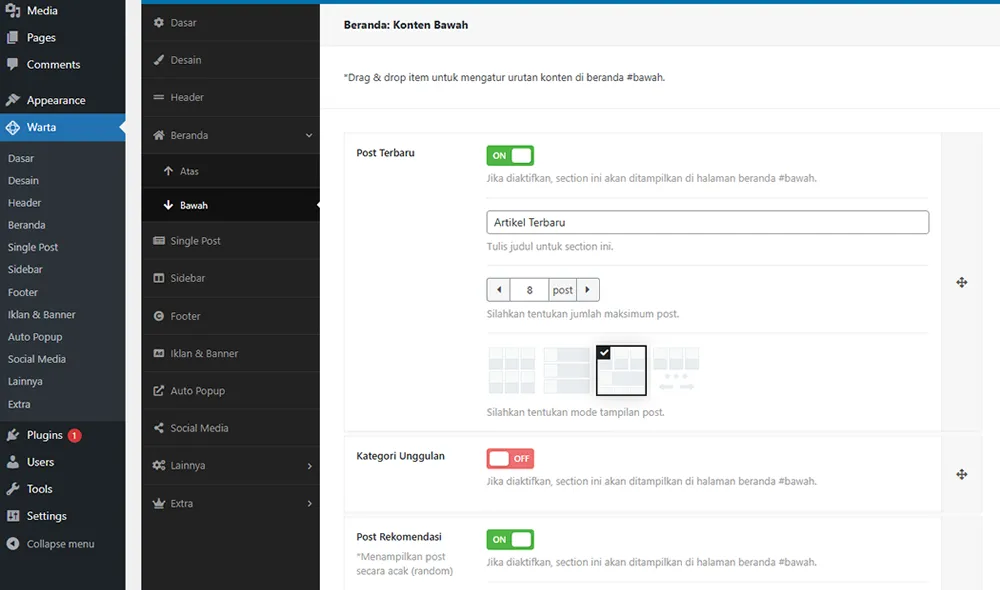This screenshot has height=590, width=1000.
Task: Enable the Kategori Unggulan toggle
Action: pyautogui.click(x=510, y=458)
